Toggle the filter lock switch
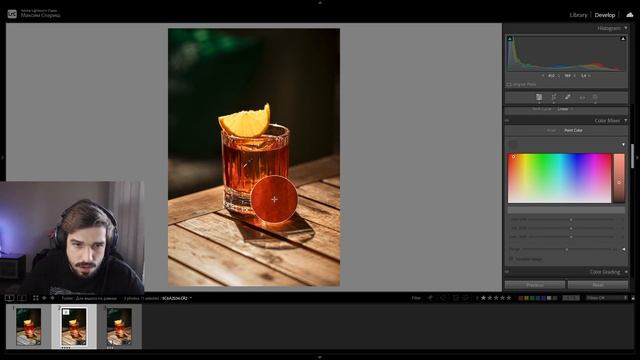 (x=633, y=298)
